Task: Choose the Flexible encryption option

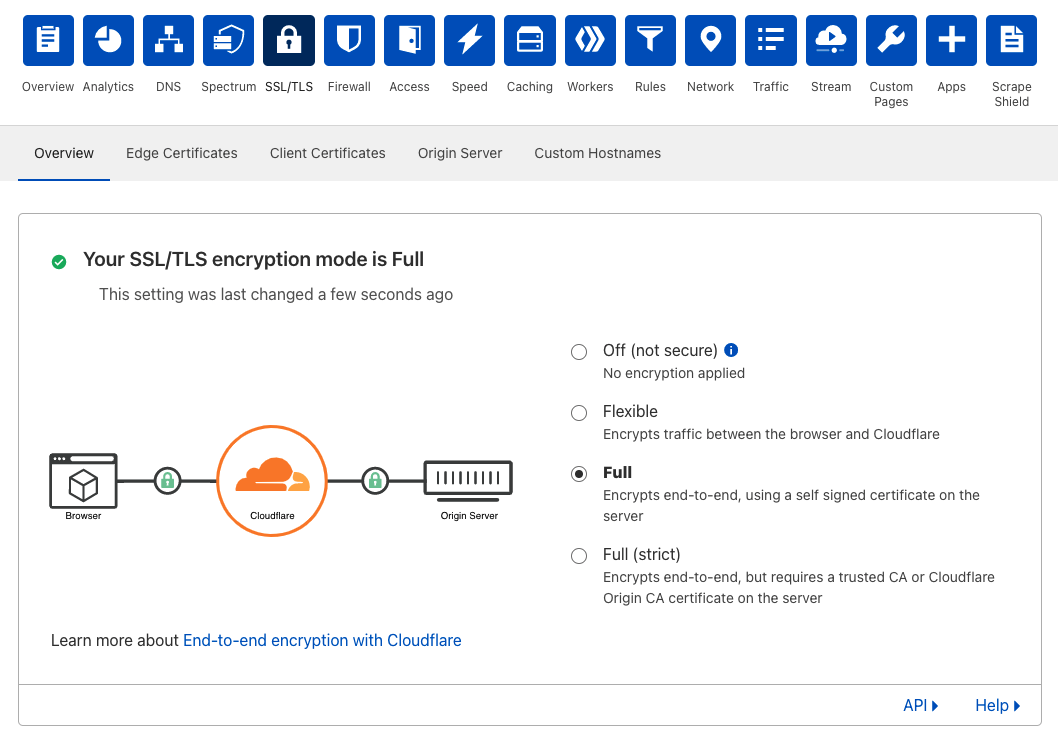Action: pyautogui.click(x=578, y=412)
